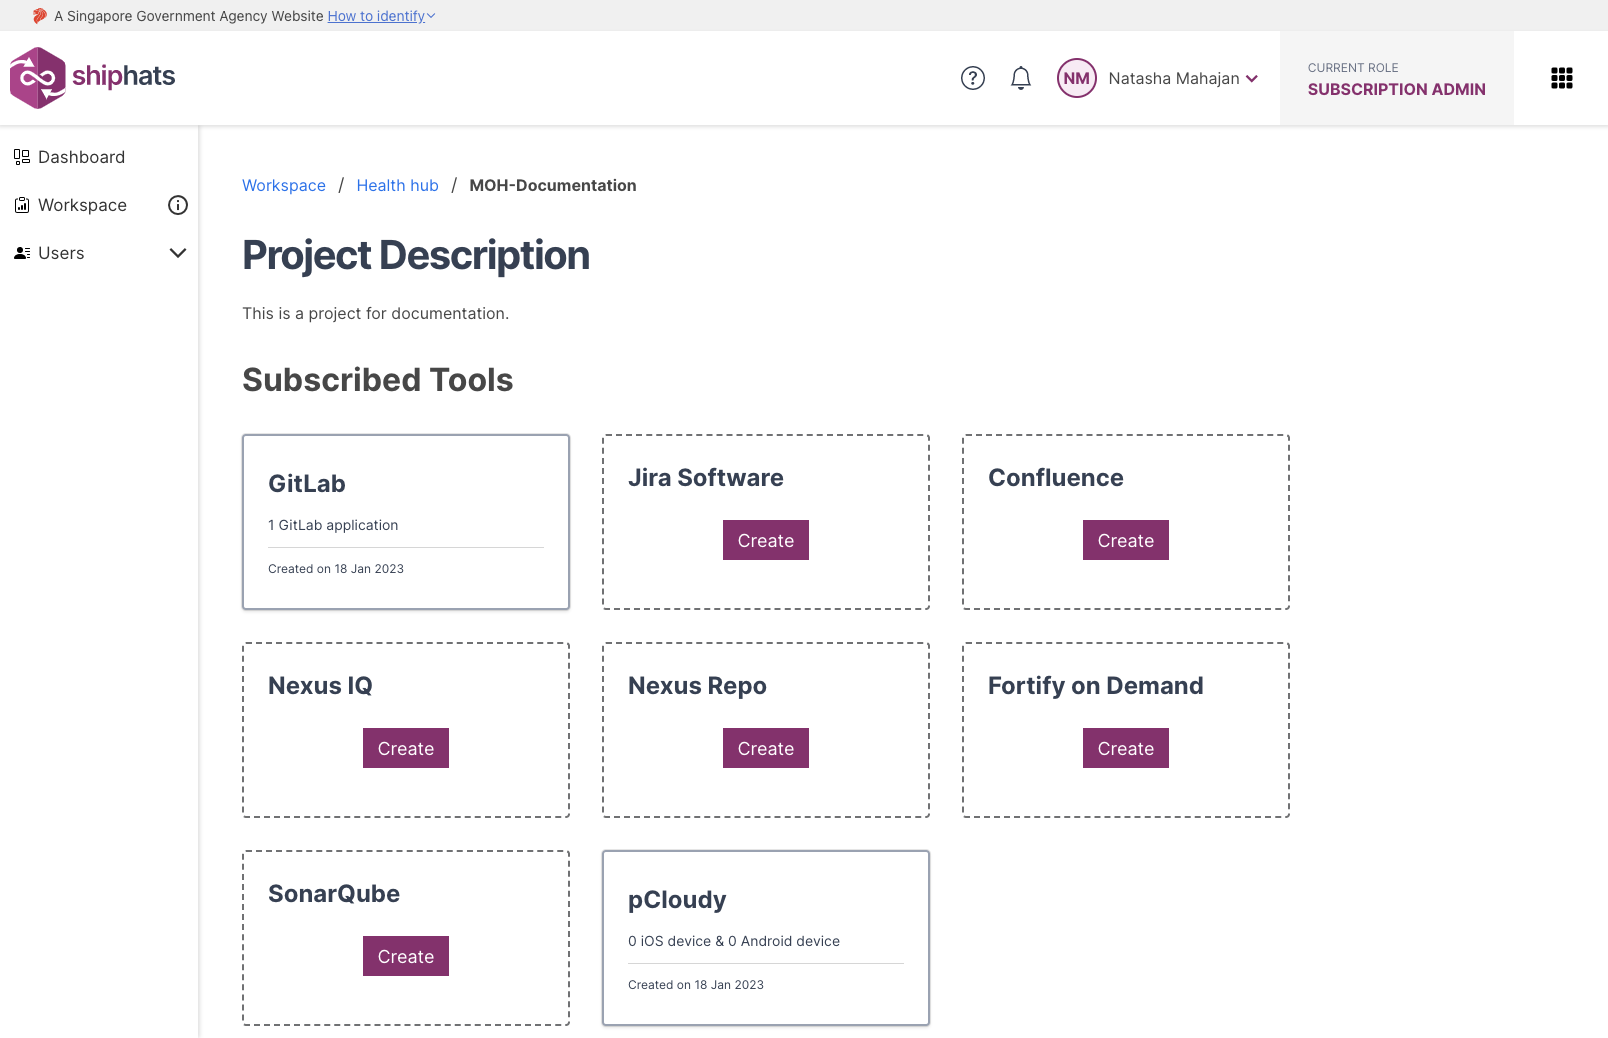Go to Workspace breadcrumb link
The width and height of the screenshot is (1608, 1038).
(284, 185)
